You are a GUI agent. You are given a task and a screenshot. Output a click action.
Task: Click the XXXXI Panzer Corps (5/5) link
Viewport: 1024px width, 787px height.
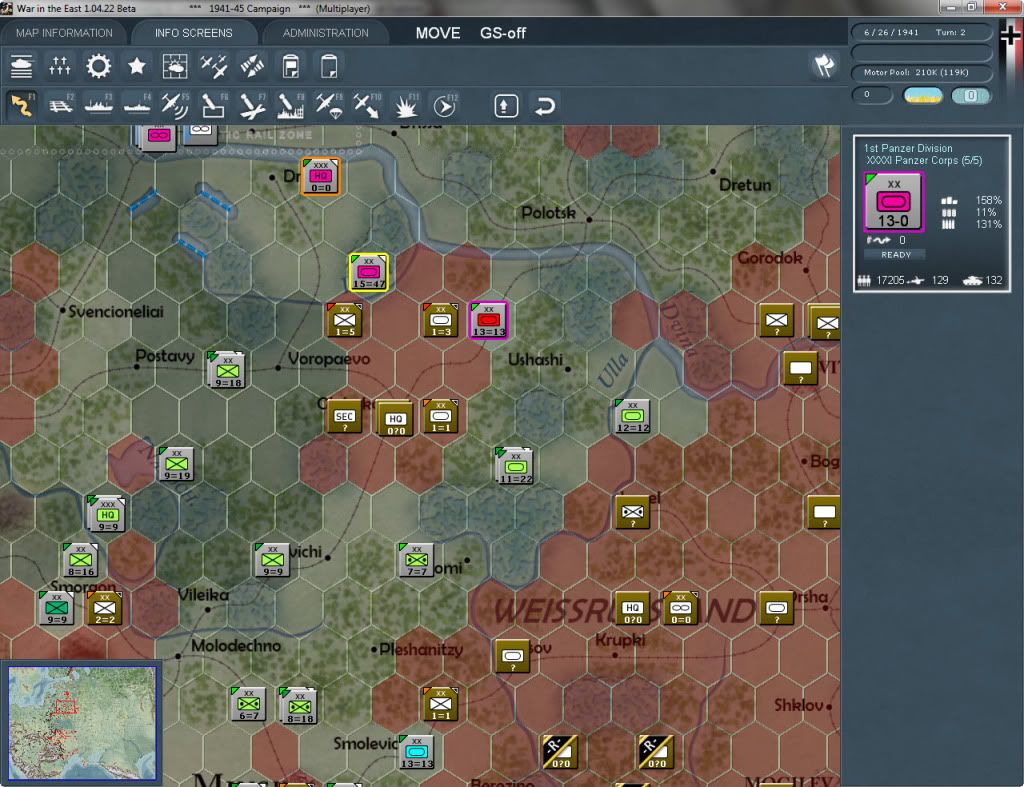click(924, 161)
